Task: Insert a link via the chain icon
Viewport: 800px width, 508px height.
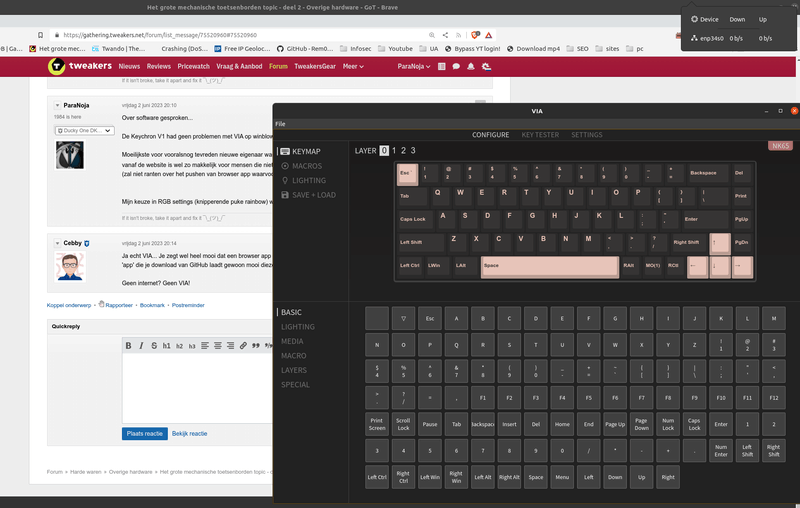Action: pos(243,346)
